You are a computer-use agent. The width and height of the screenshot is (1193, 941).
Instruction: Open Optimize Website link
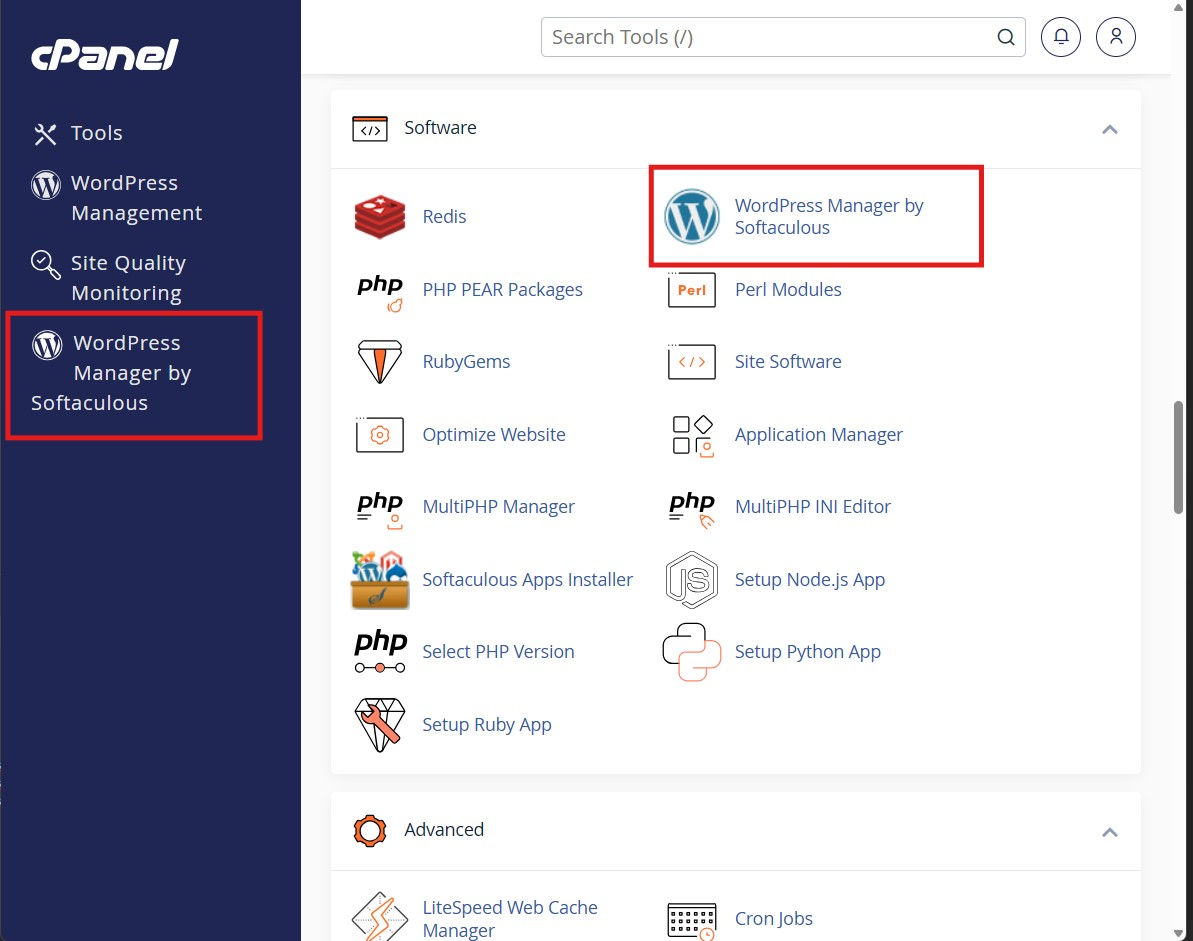(x=494, y=434)
